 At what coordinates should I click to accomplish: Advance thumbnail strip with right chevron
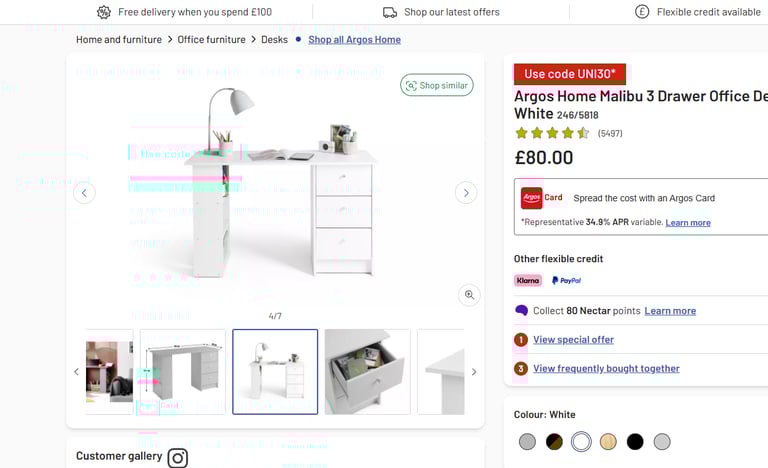(x=474, y=372)
